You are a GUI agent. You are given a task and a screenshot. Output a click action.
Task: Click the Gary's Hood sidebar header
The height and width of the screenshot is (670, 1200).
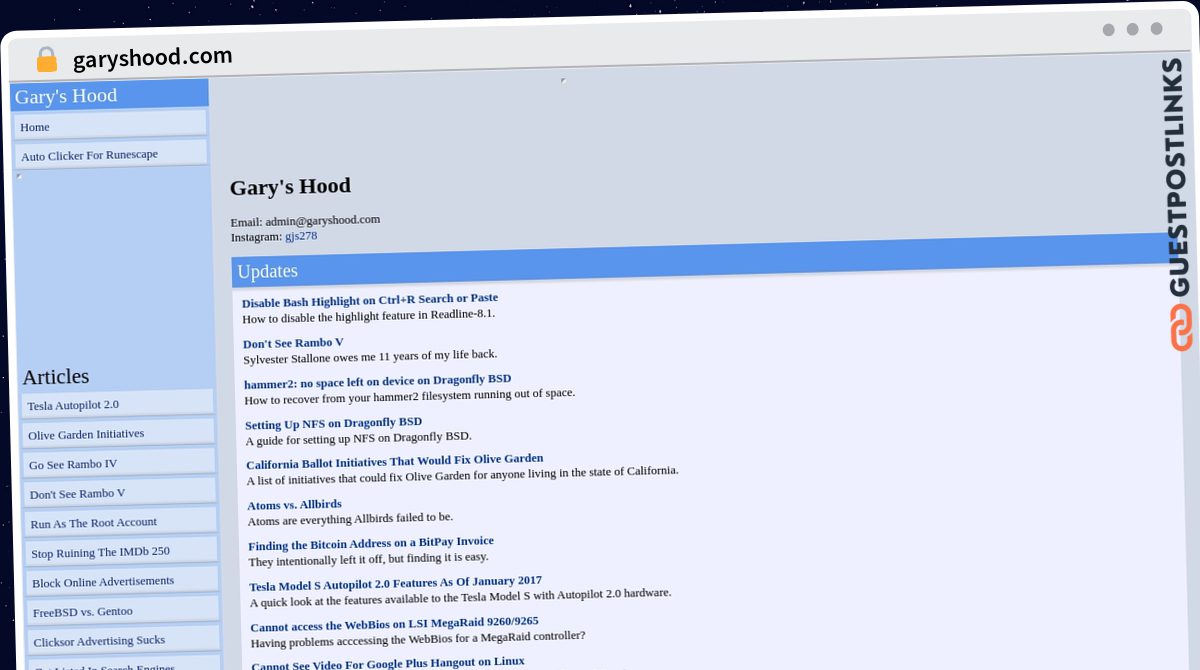pos(110,95)
